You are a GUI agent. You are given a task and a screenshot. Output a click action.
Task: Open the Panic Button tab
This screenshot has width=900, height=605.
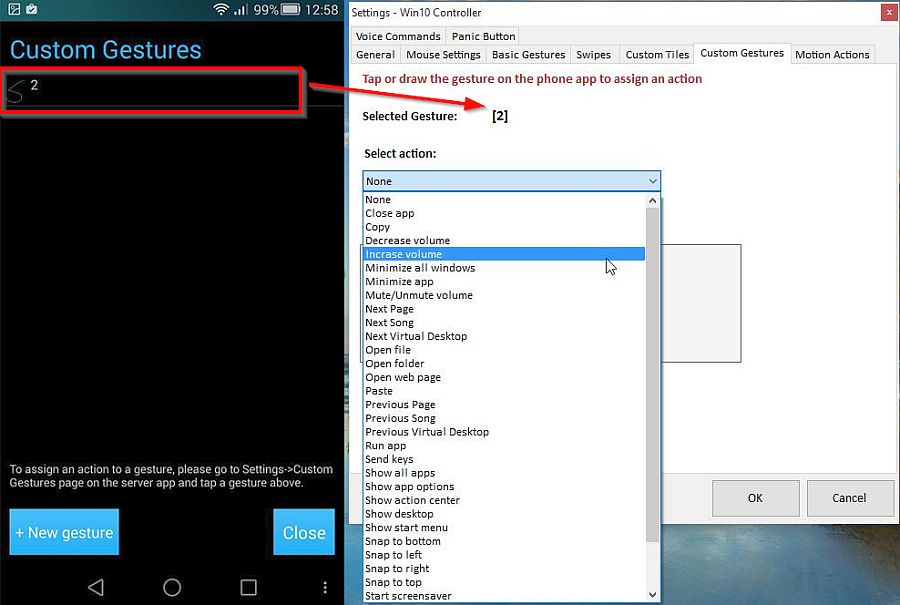[484, 36]
